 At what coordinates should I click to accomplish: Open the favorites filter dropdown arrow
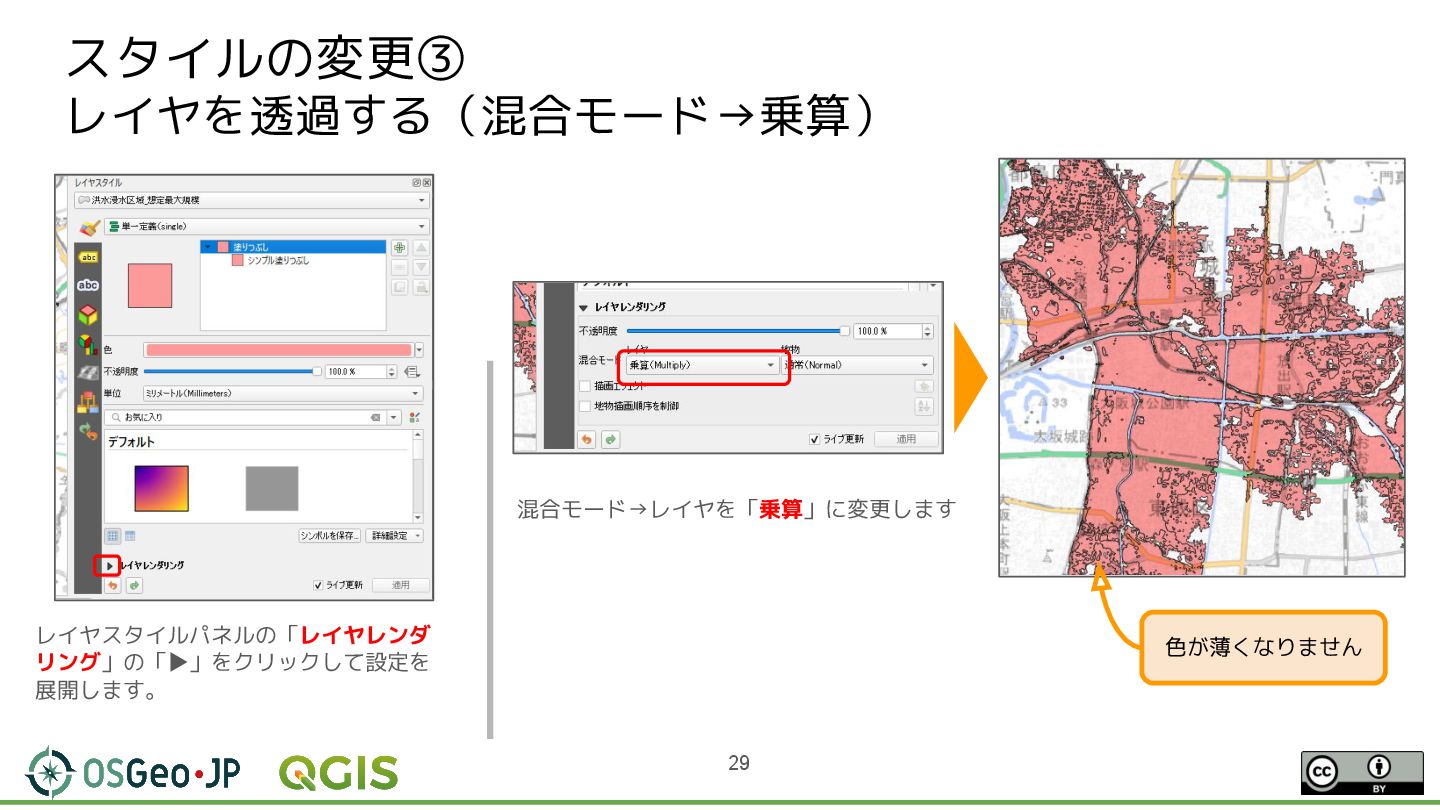[x=394, y=417]
